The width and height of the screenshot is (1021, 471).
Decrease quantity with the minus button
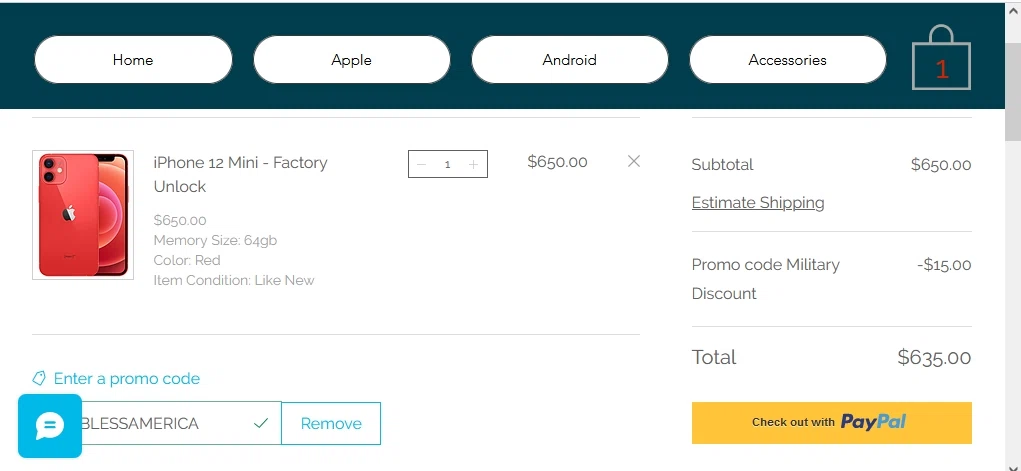[421, 164]
